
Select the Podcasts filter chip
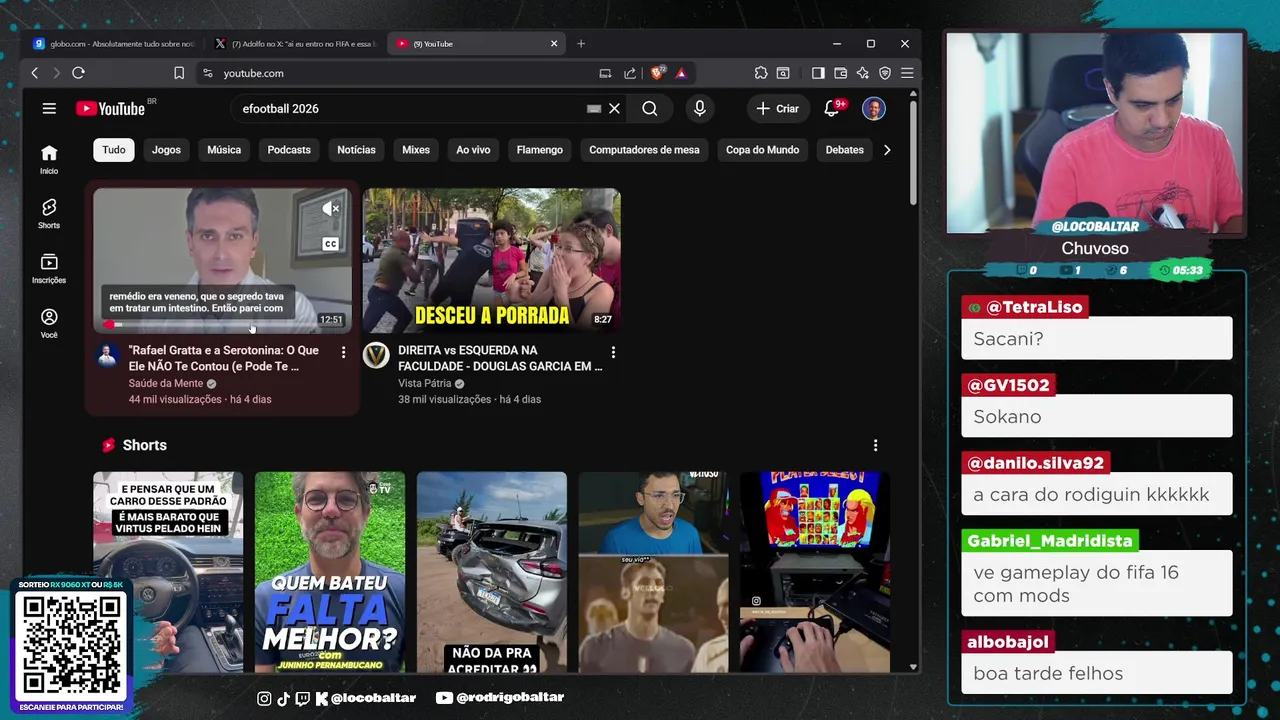(x=289, y=150)
